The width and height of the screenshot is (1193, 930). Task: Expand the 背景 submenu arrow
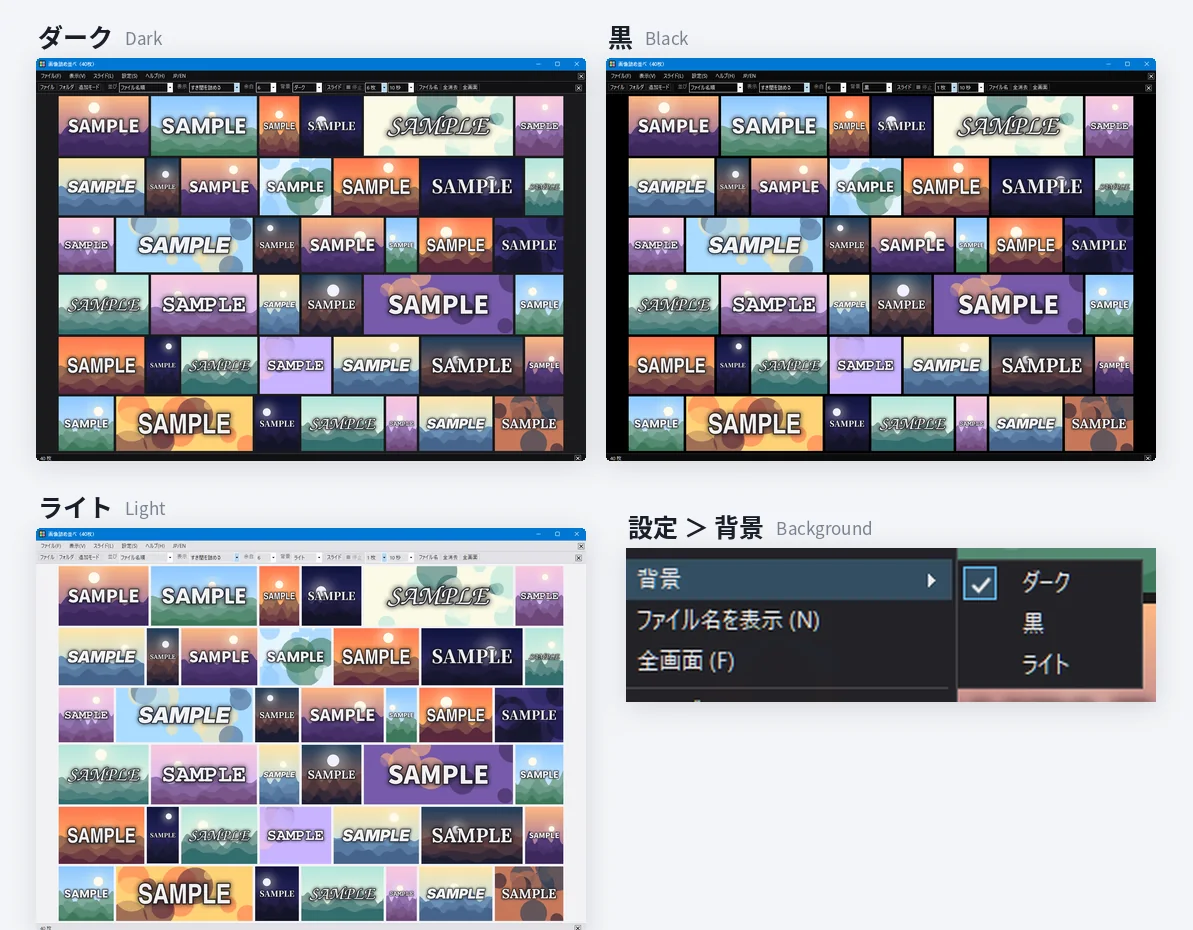coord(931,581)
